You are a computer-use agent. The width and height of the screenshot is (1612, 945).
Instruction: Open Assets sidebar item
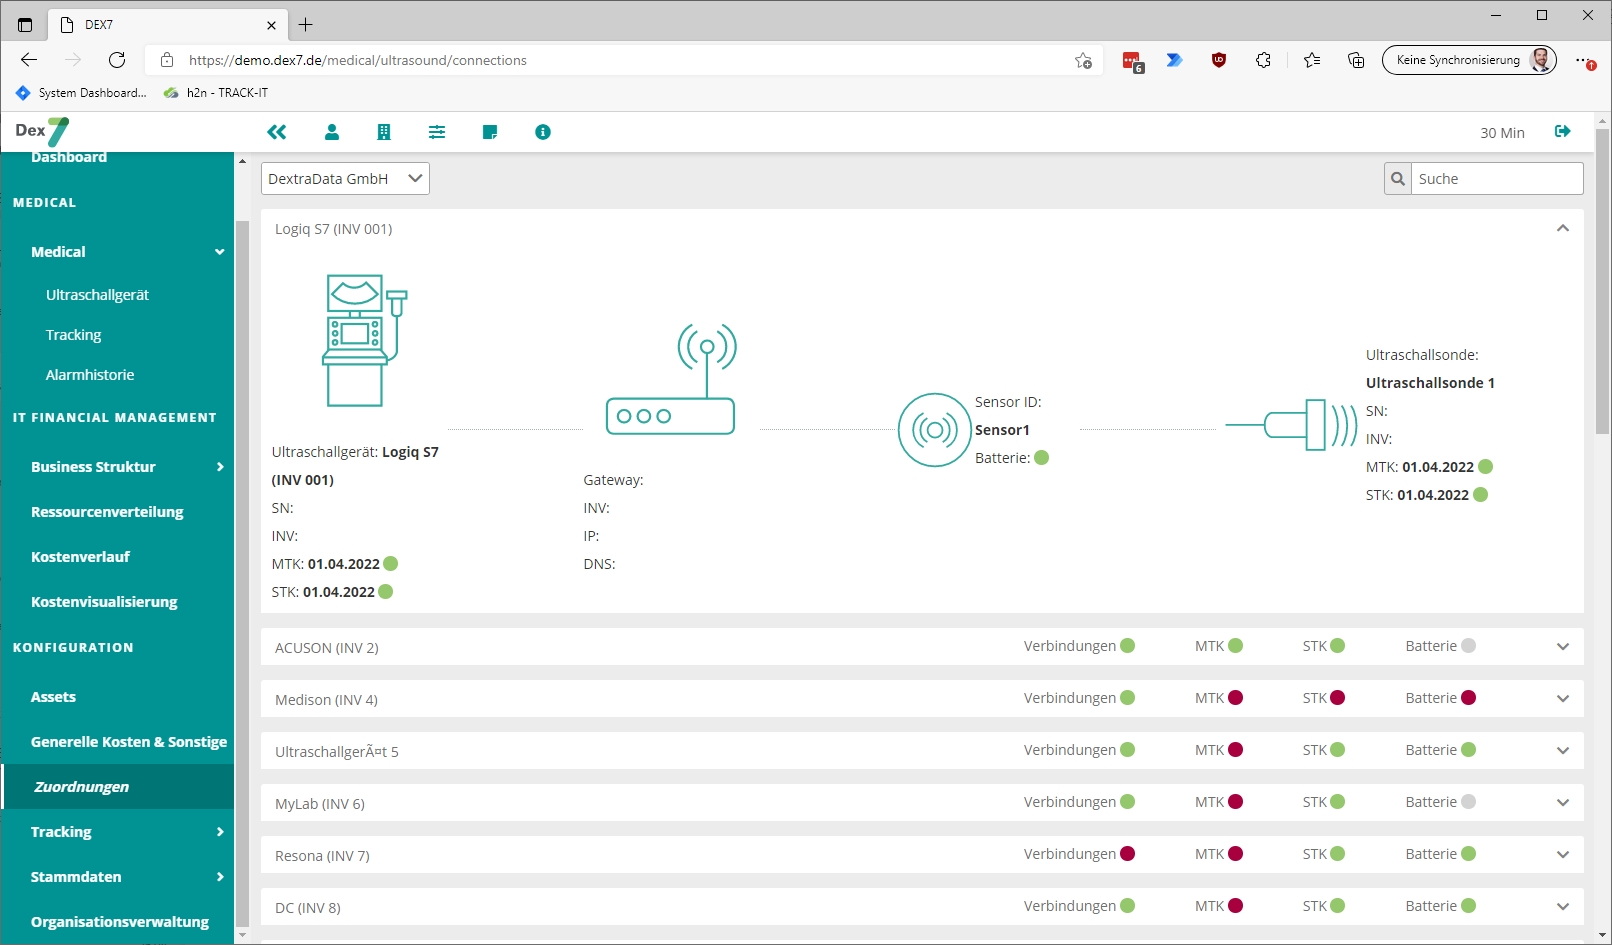53,697
